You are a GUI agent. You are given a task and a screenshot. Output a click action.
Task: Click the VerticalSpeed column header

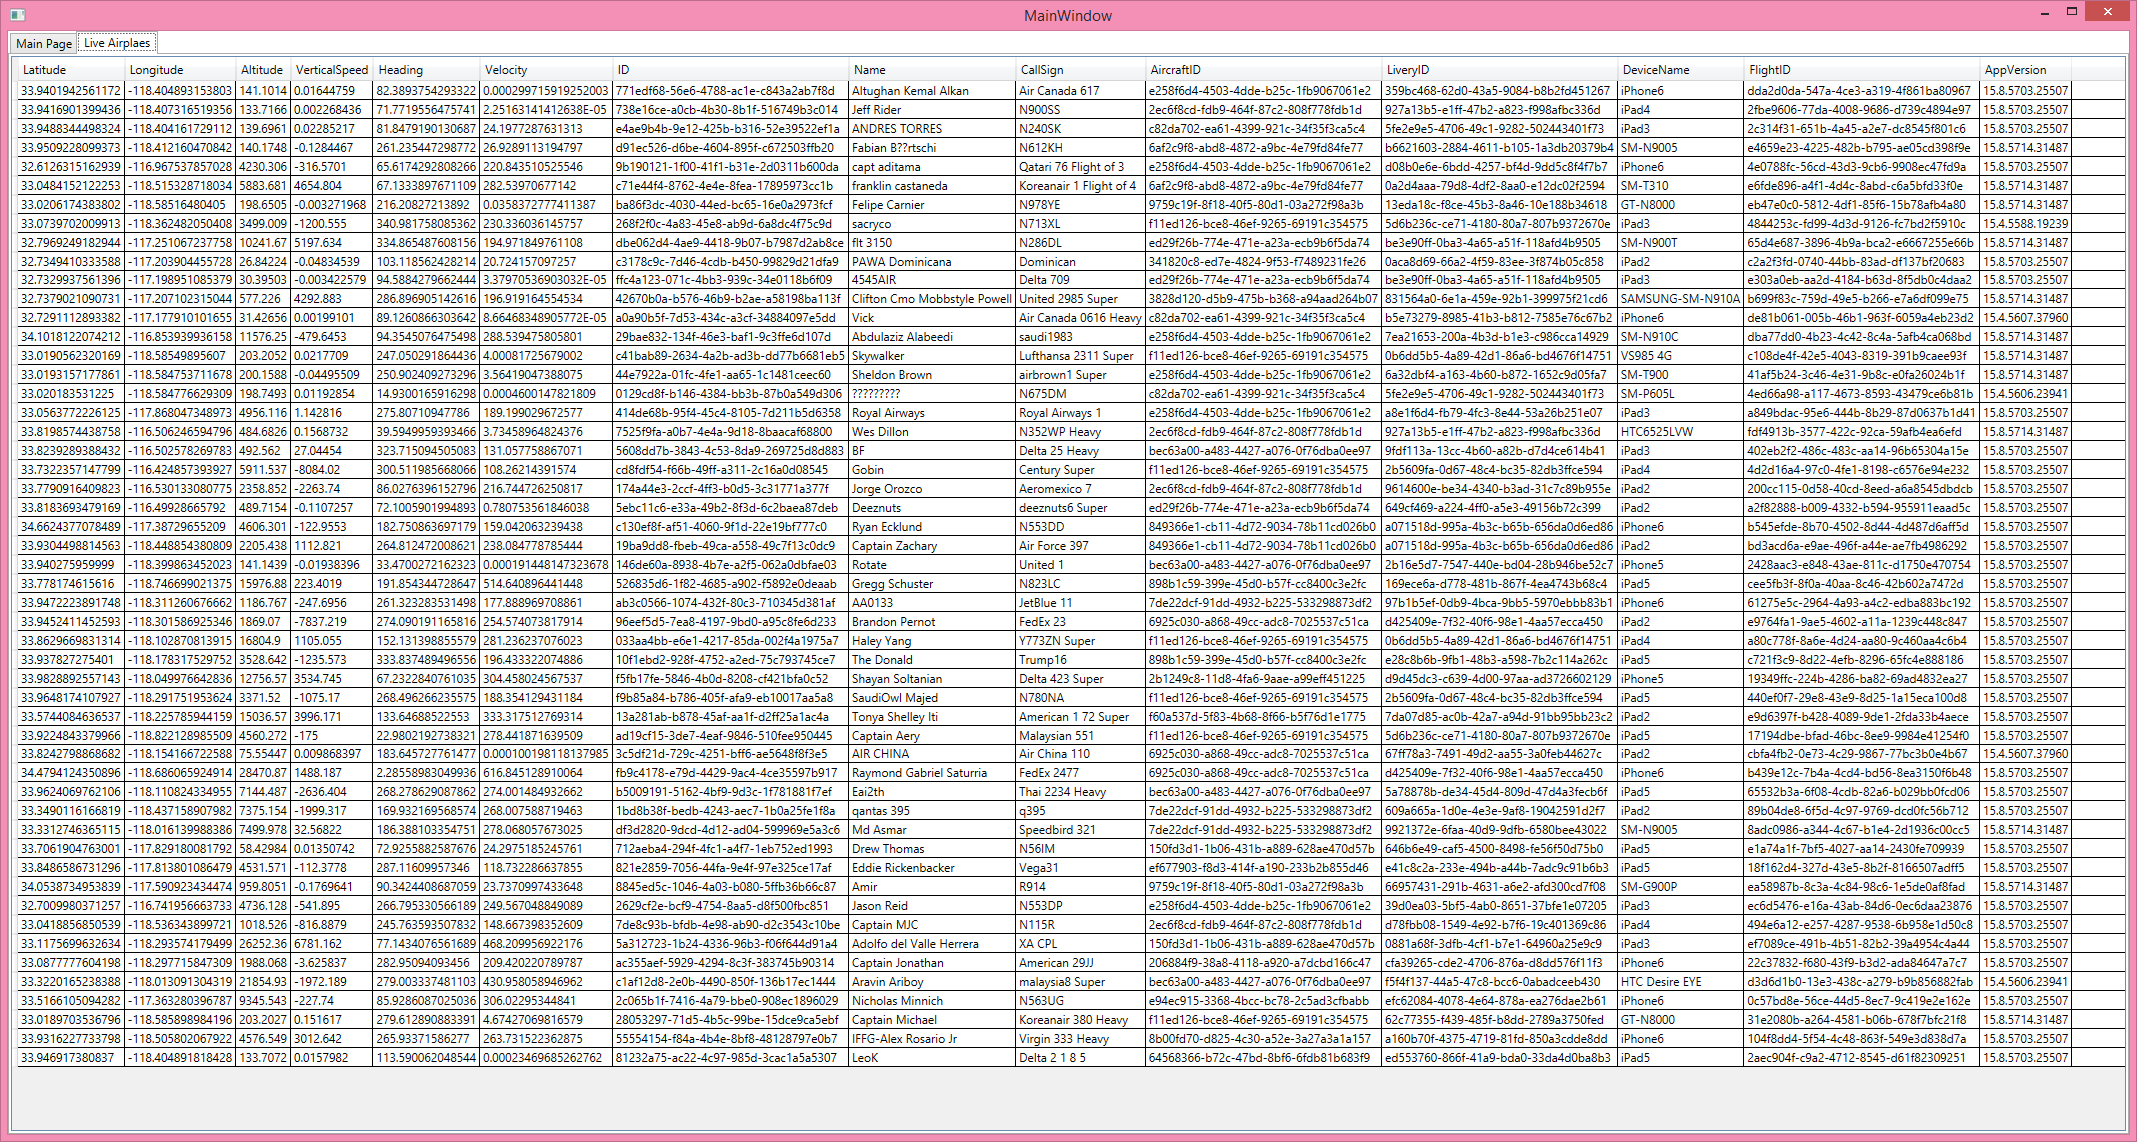[332, 70]
